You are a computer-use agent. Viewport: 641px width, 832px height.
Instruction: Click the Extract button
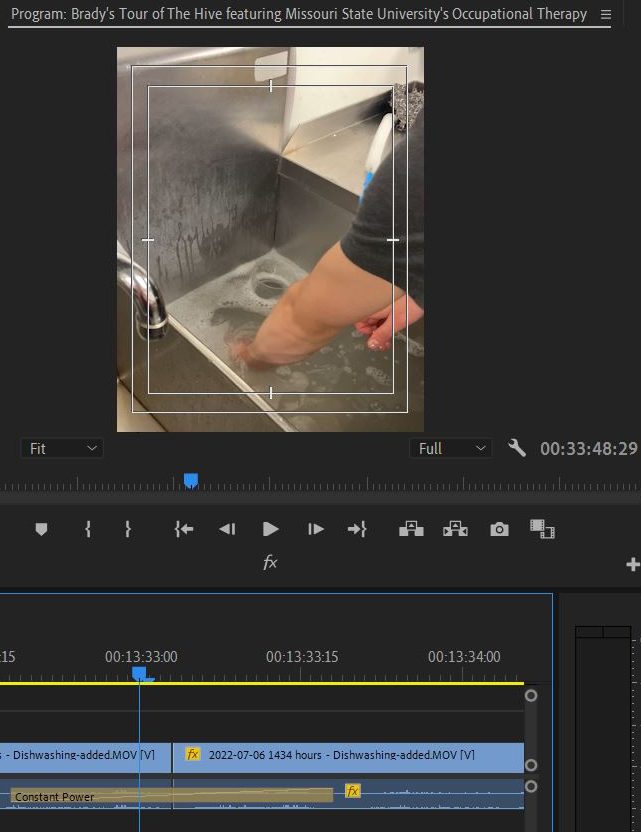coord(455,529)
